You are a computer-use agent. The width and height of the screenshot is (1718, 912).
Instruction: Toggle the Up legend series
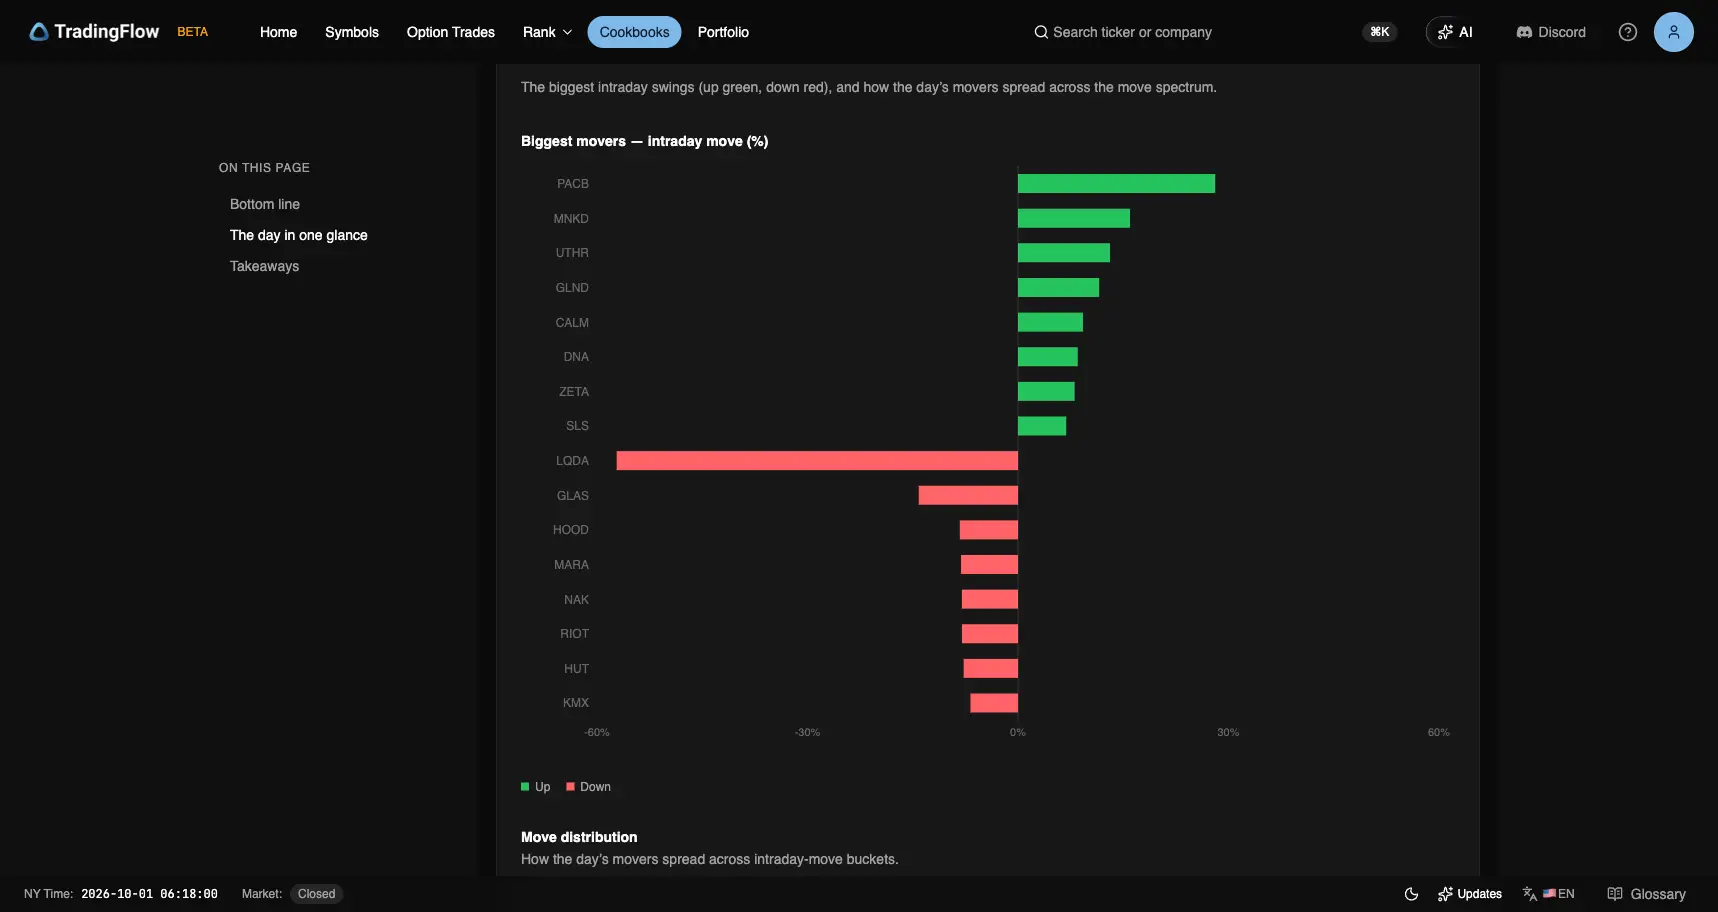coord(536,787)
